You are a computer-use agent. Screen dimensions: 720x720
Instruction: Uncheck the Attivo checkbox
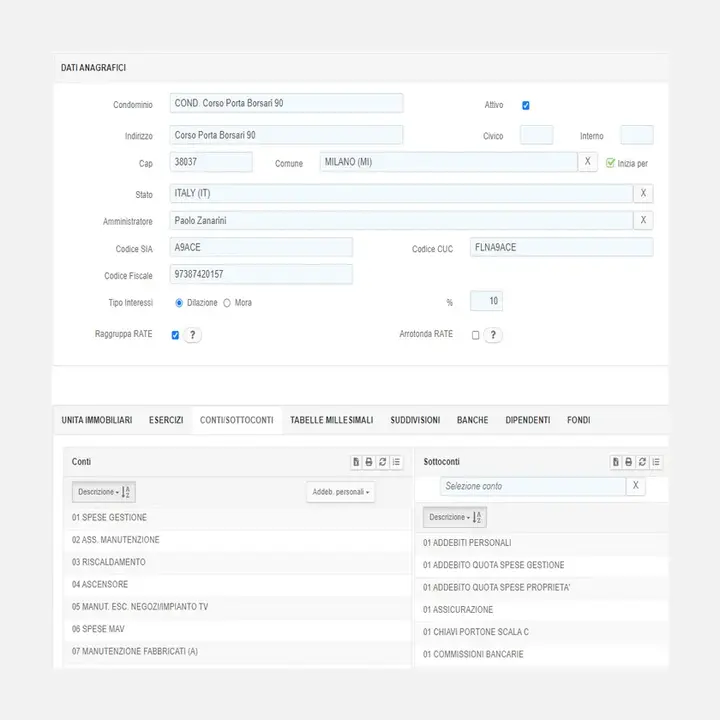(526, 105)
